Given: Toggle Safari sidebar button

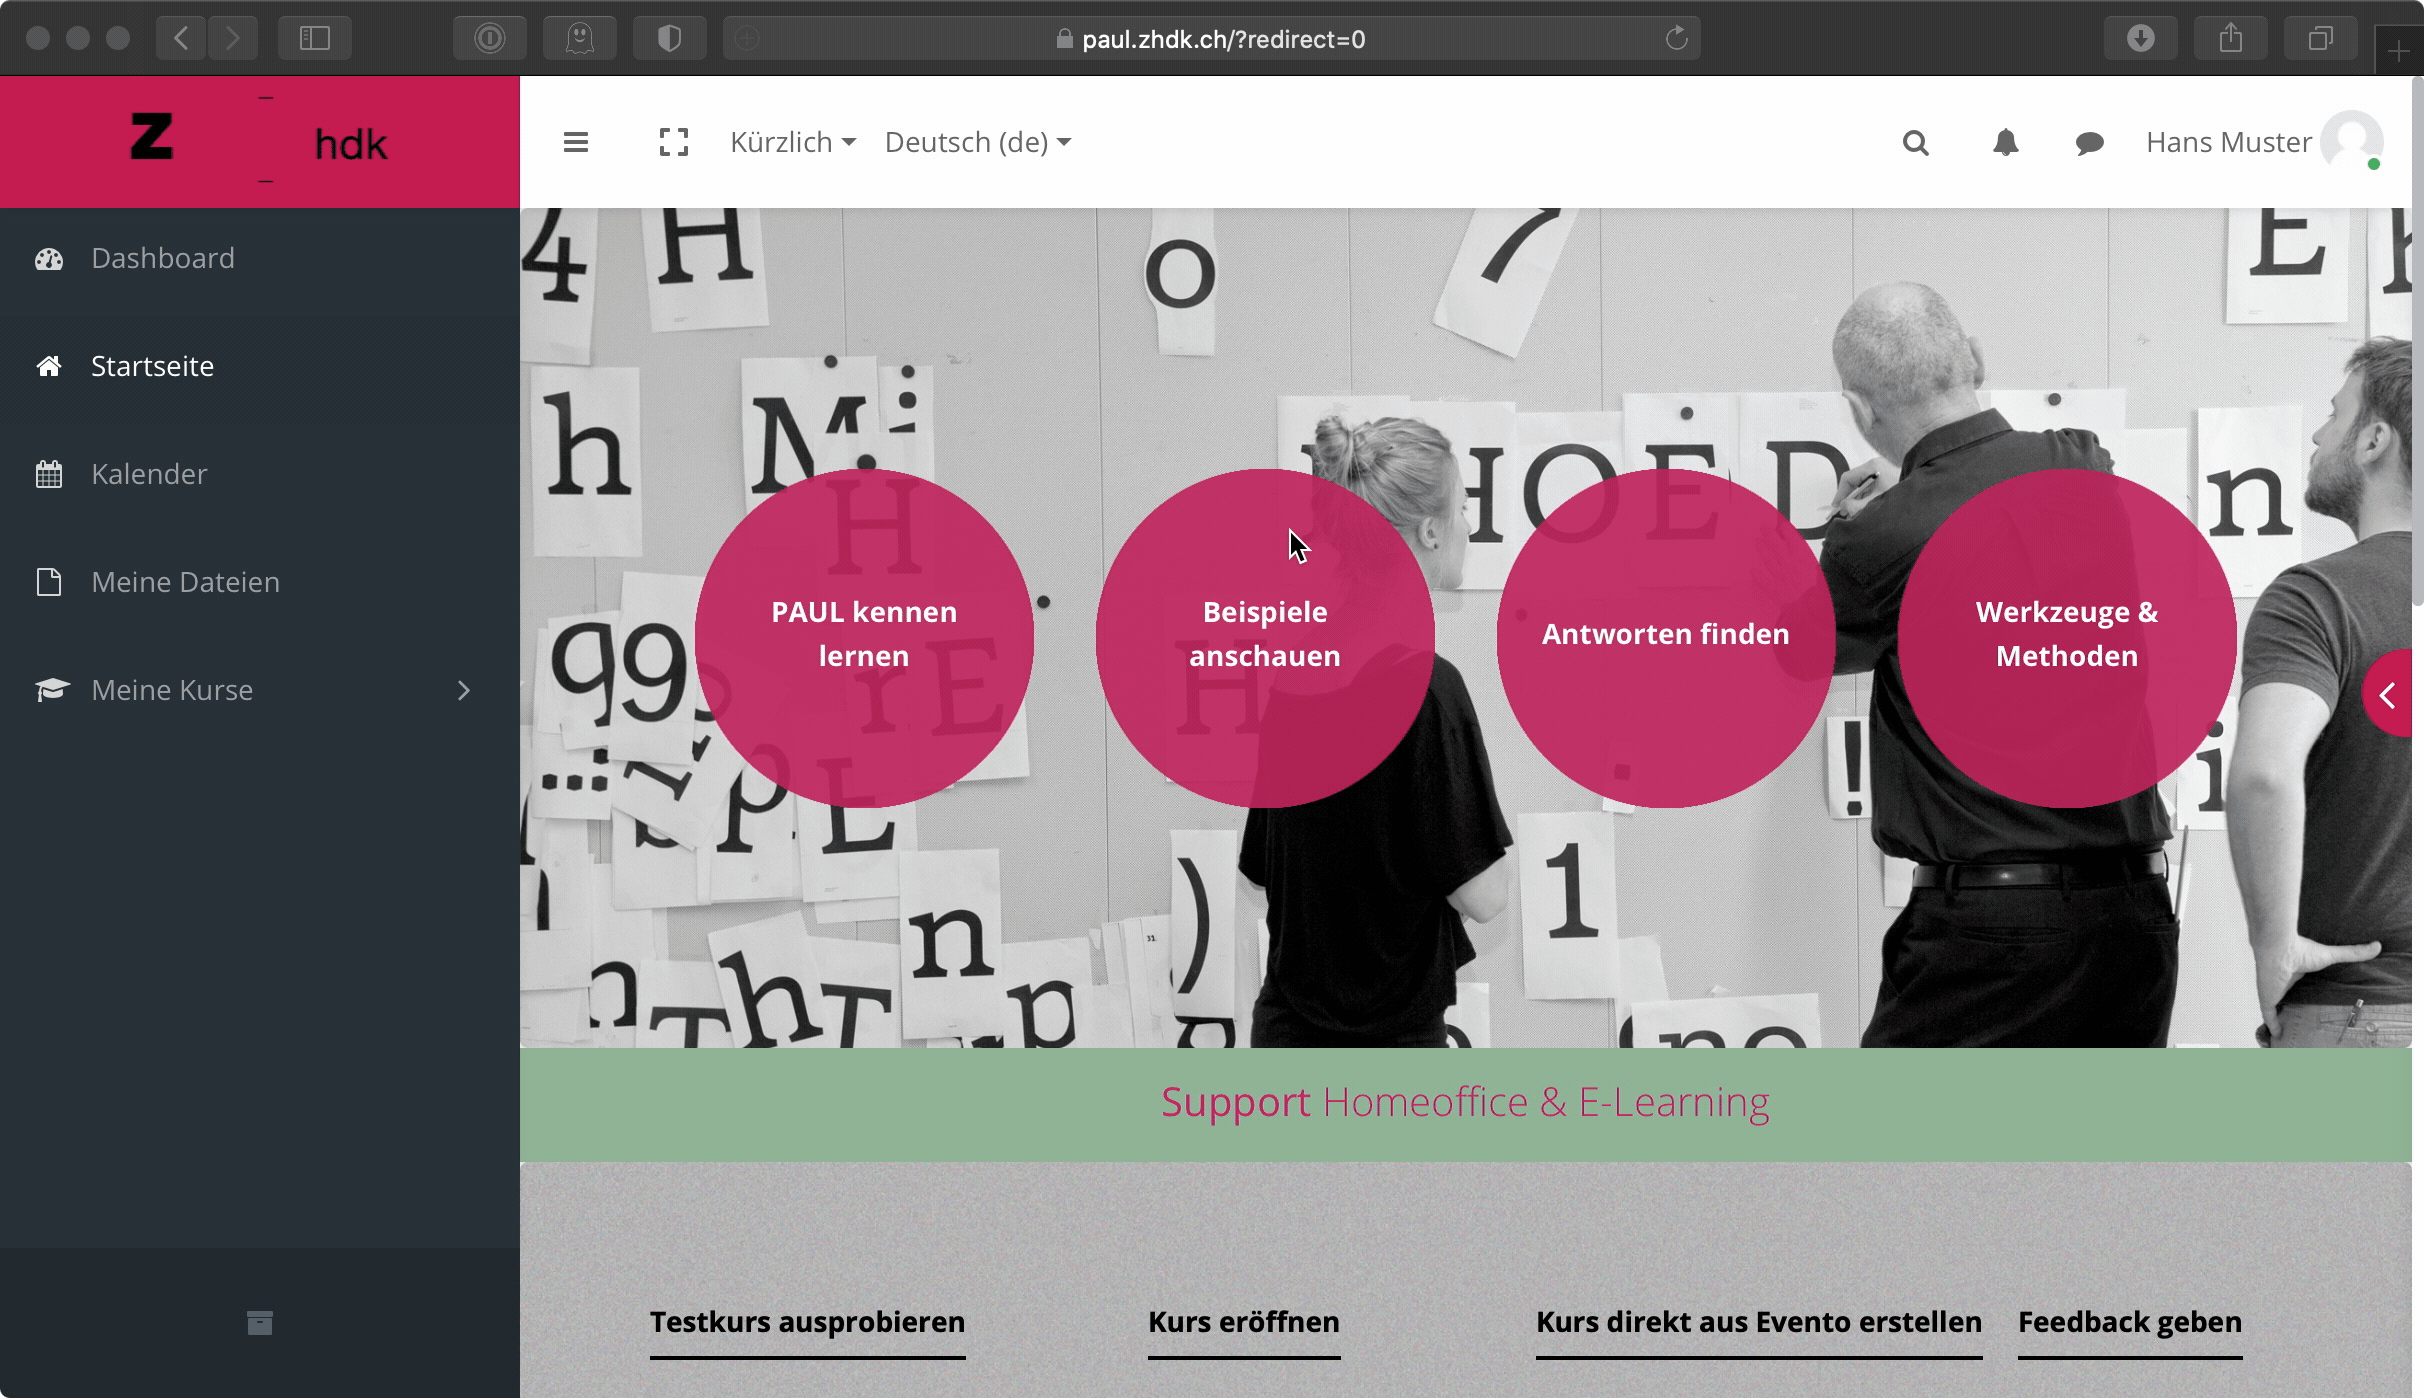Looking at the screenshot, I should [x=314, y=39].
